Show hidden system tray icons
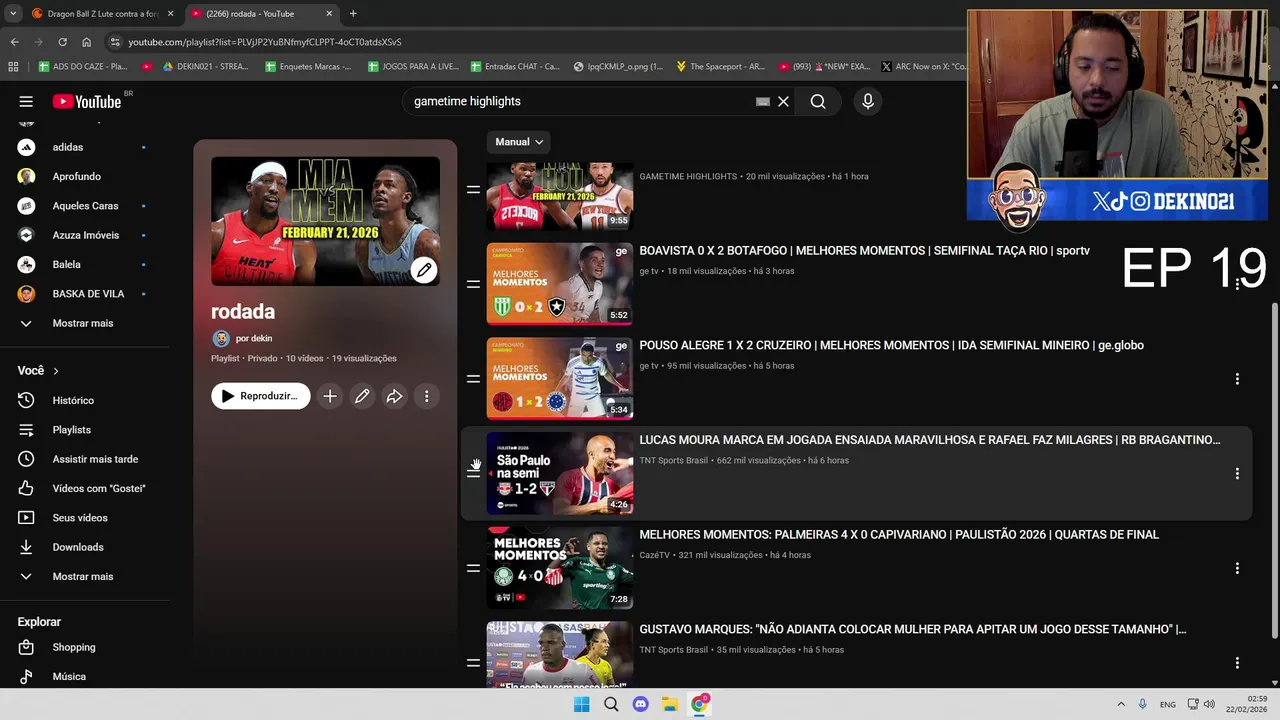This screenshot has height=720, width=1280. [1120, 704]
